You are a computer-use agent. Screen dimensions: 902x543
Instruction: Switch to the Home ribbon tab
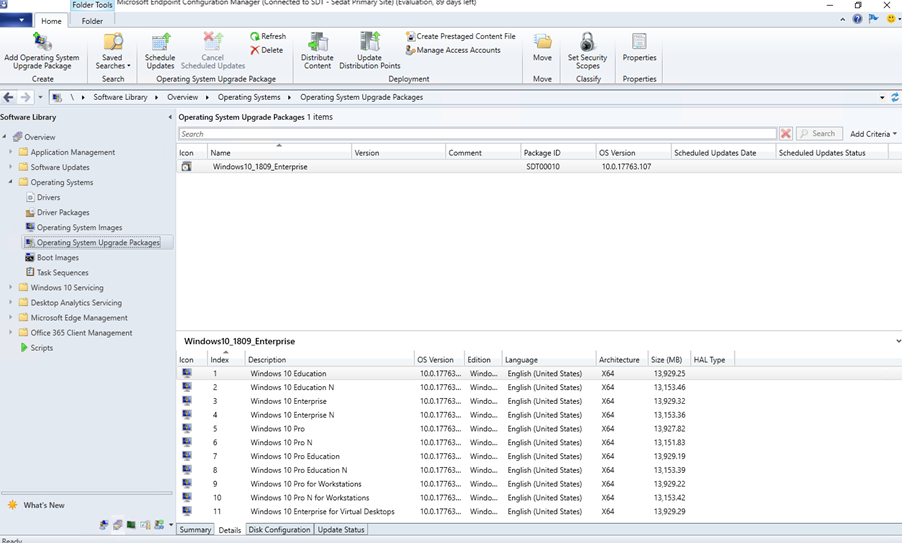tap(51, 21)
